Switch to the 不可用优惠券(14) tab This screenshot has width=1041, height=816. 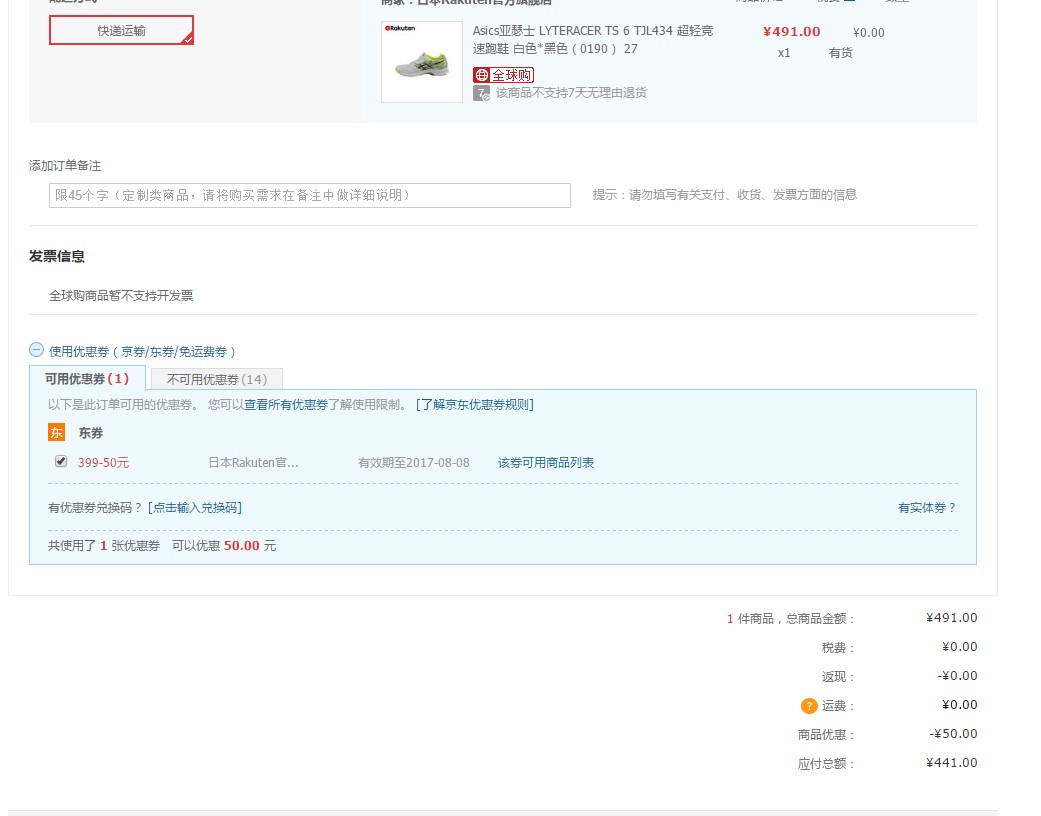click(216, 379)
